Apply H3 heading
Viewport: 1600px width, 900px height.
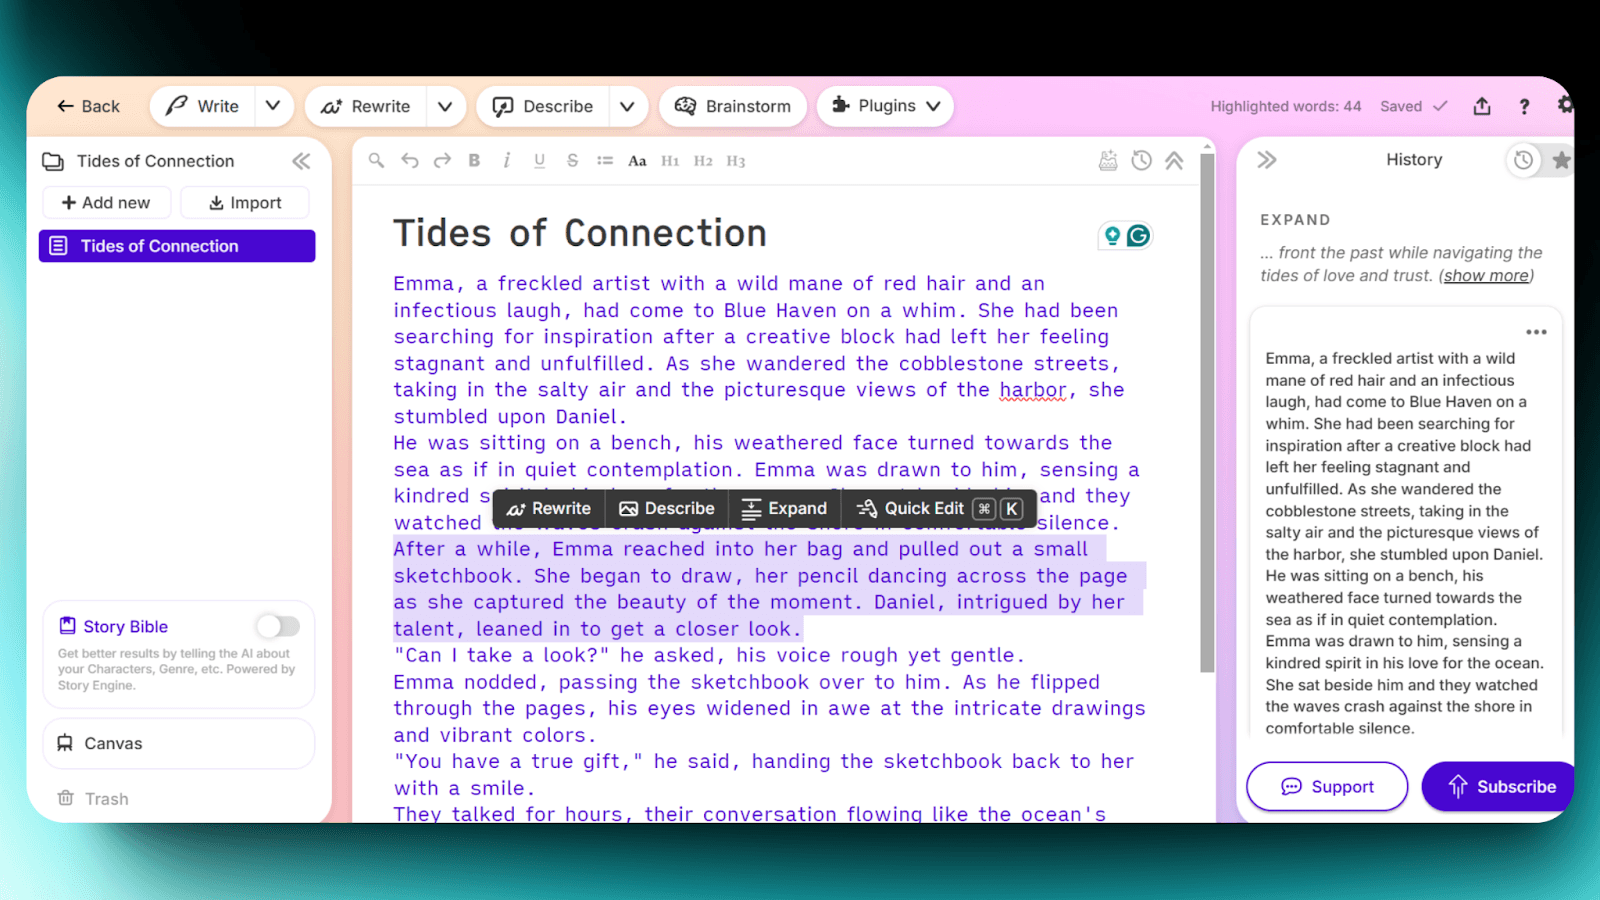point(736,161)
